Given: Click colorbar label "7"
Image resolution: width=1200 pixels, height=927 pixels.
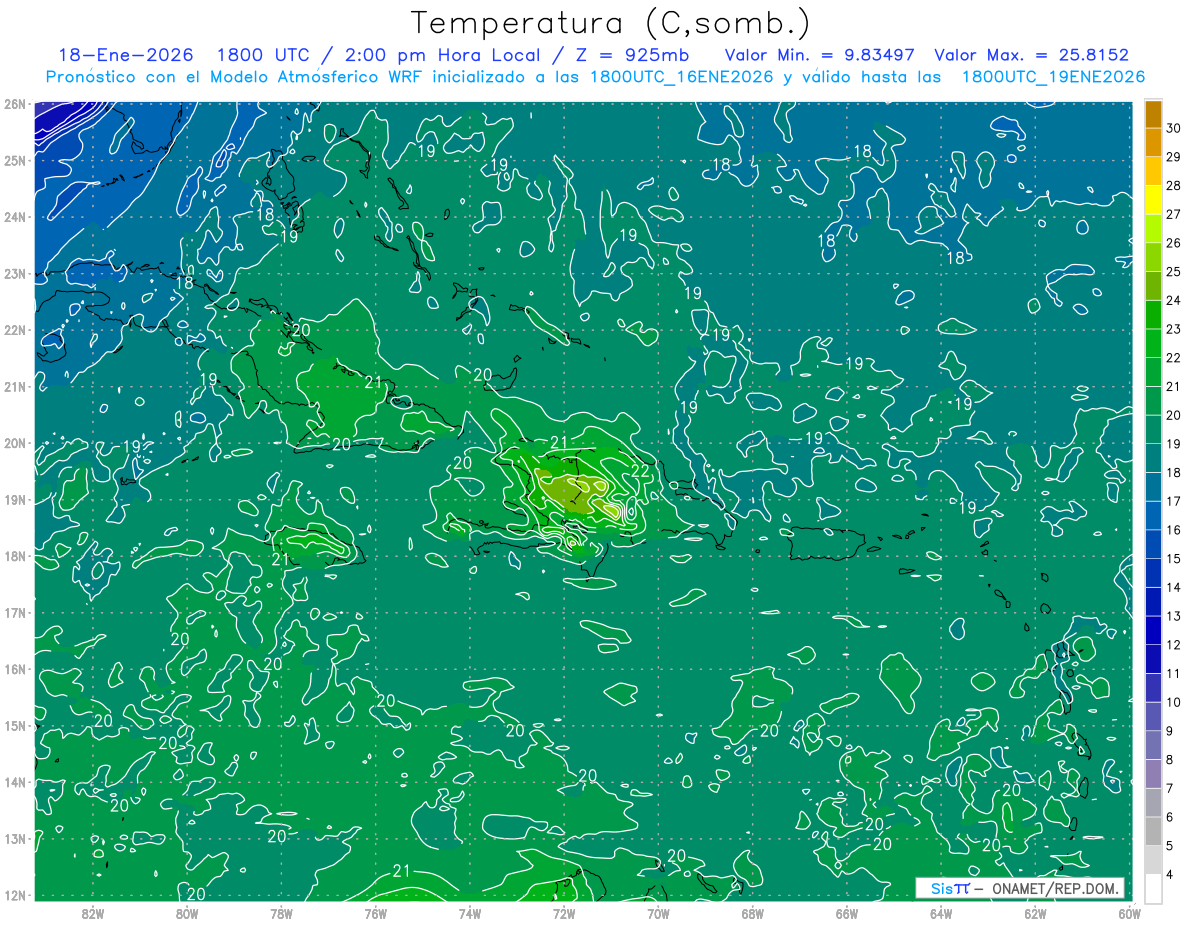Looking at the screenshot, I should (x=1171, y=789).
